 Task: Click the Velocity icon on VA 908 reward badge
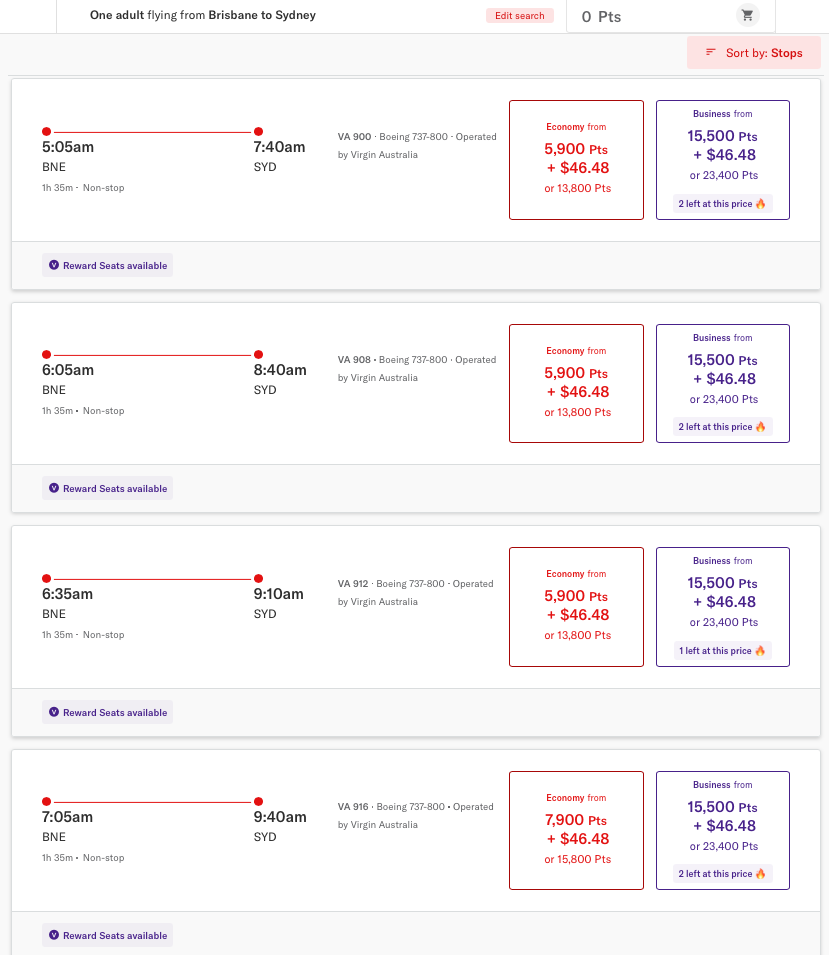point(54,489)
